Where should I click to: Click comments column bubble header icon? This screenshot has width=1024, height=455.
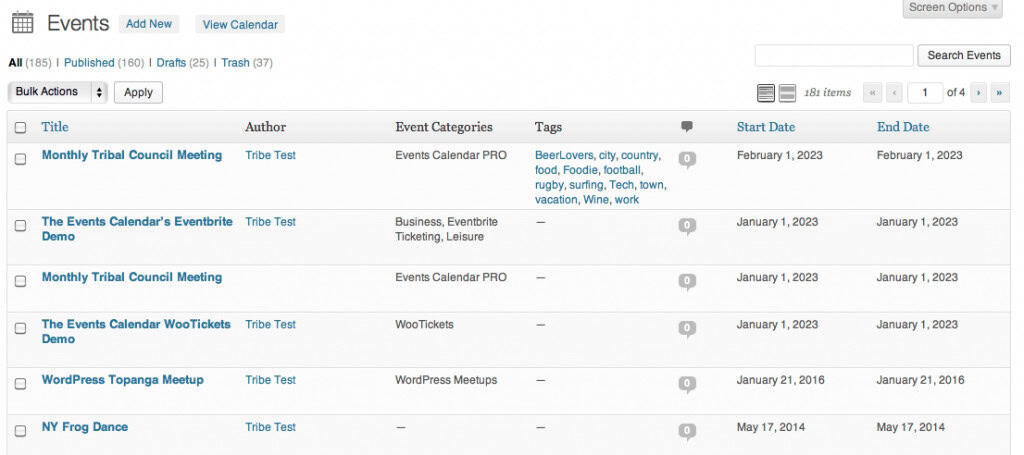click(x=686, y=127)
